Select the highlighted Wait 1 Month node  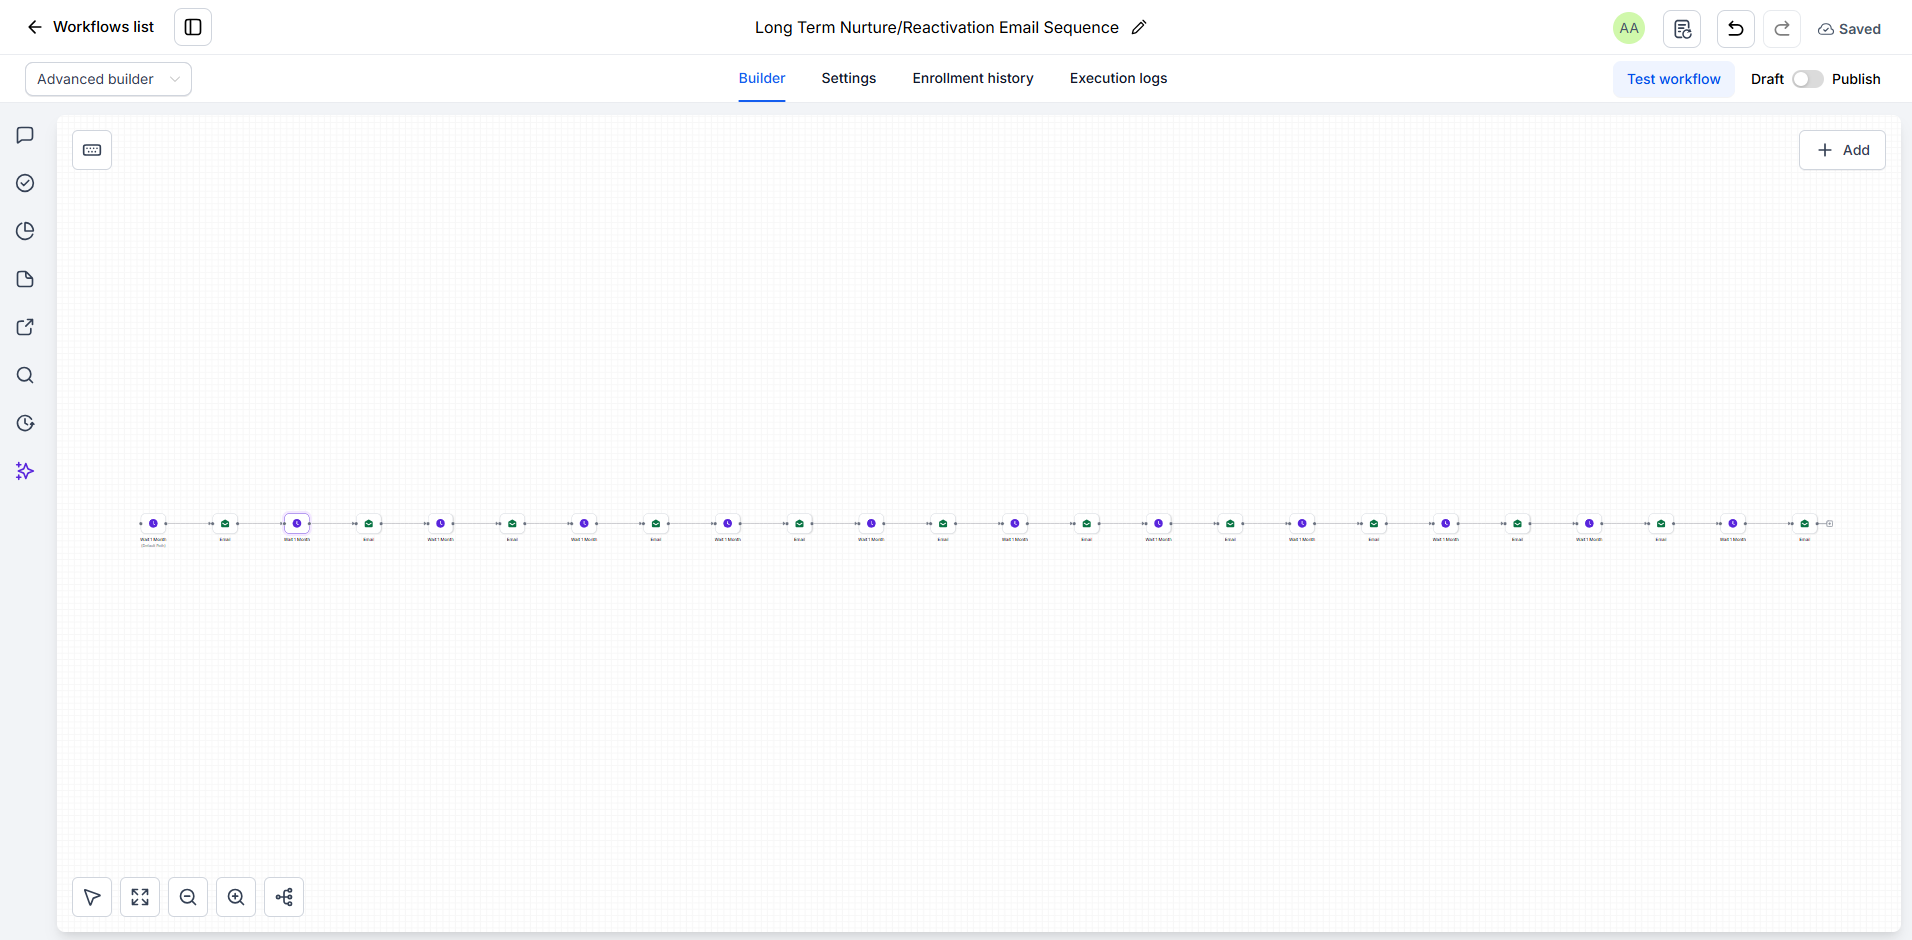pyautogui.click(x=297, y=523)
